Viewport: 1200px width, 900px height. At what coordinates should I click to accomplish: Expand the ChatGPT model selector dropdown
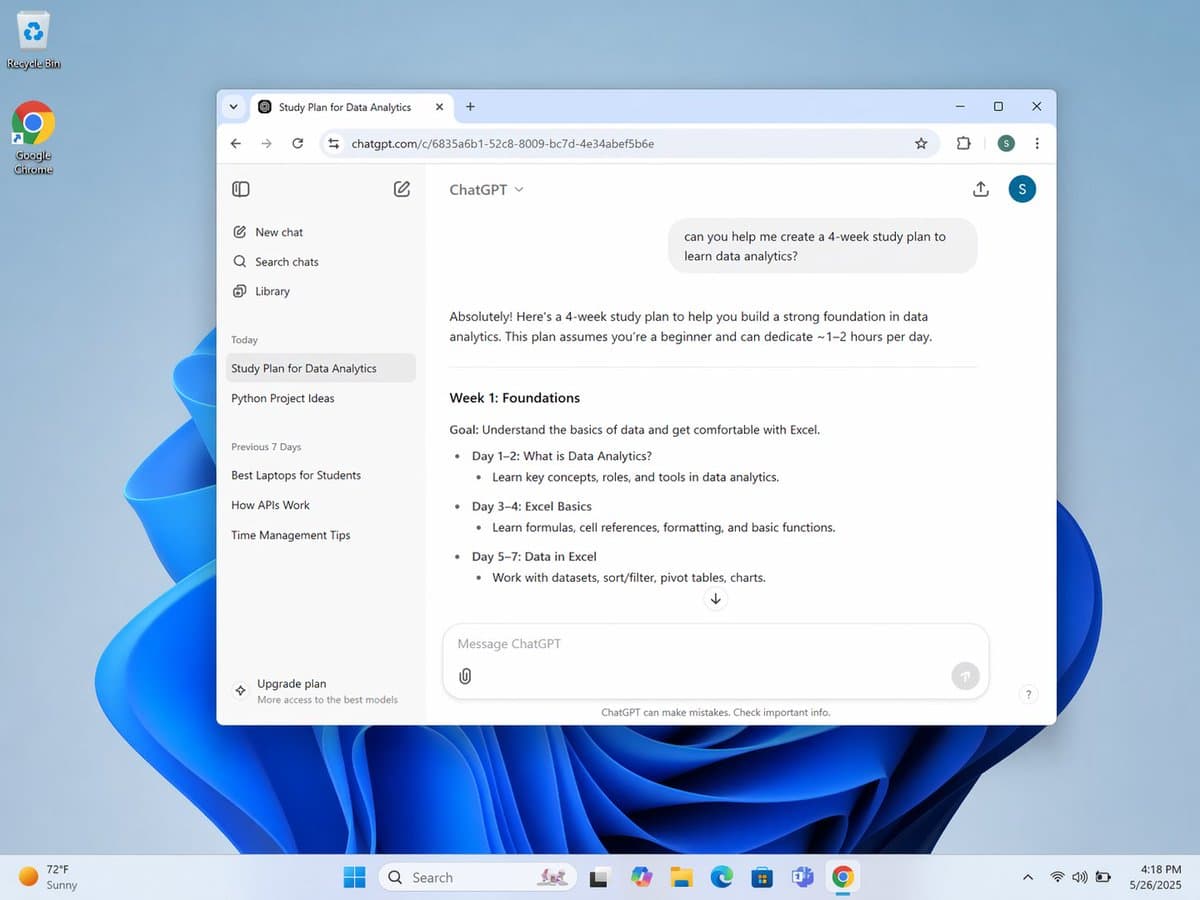[486, 189]
